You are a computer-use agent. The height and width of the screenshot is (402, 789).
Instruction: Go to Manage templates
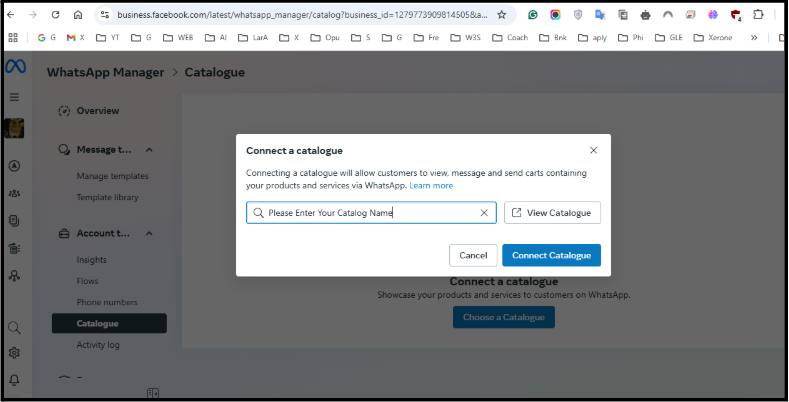112,176
